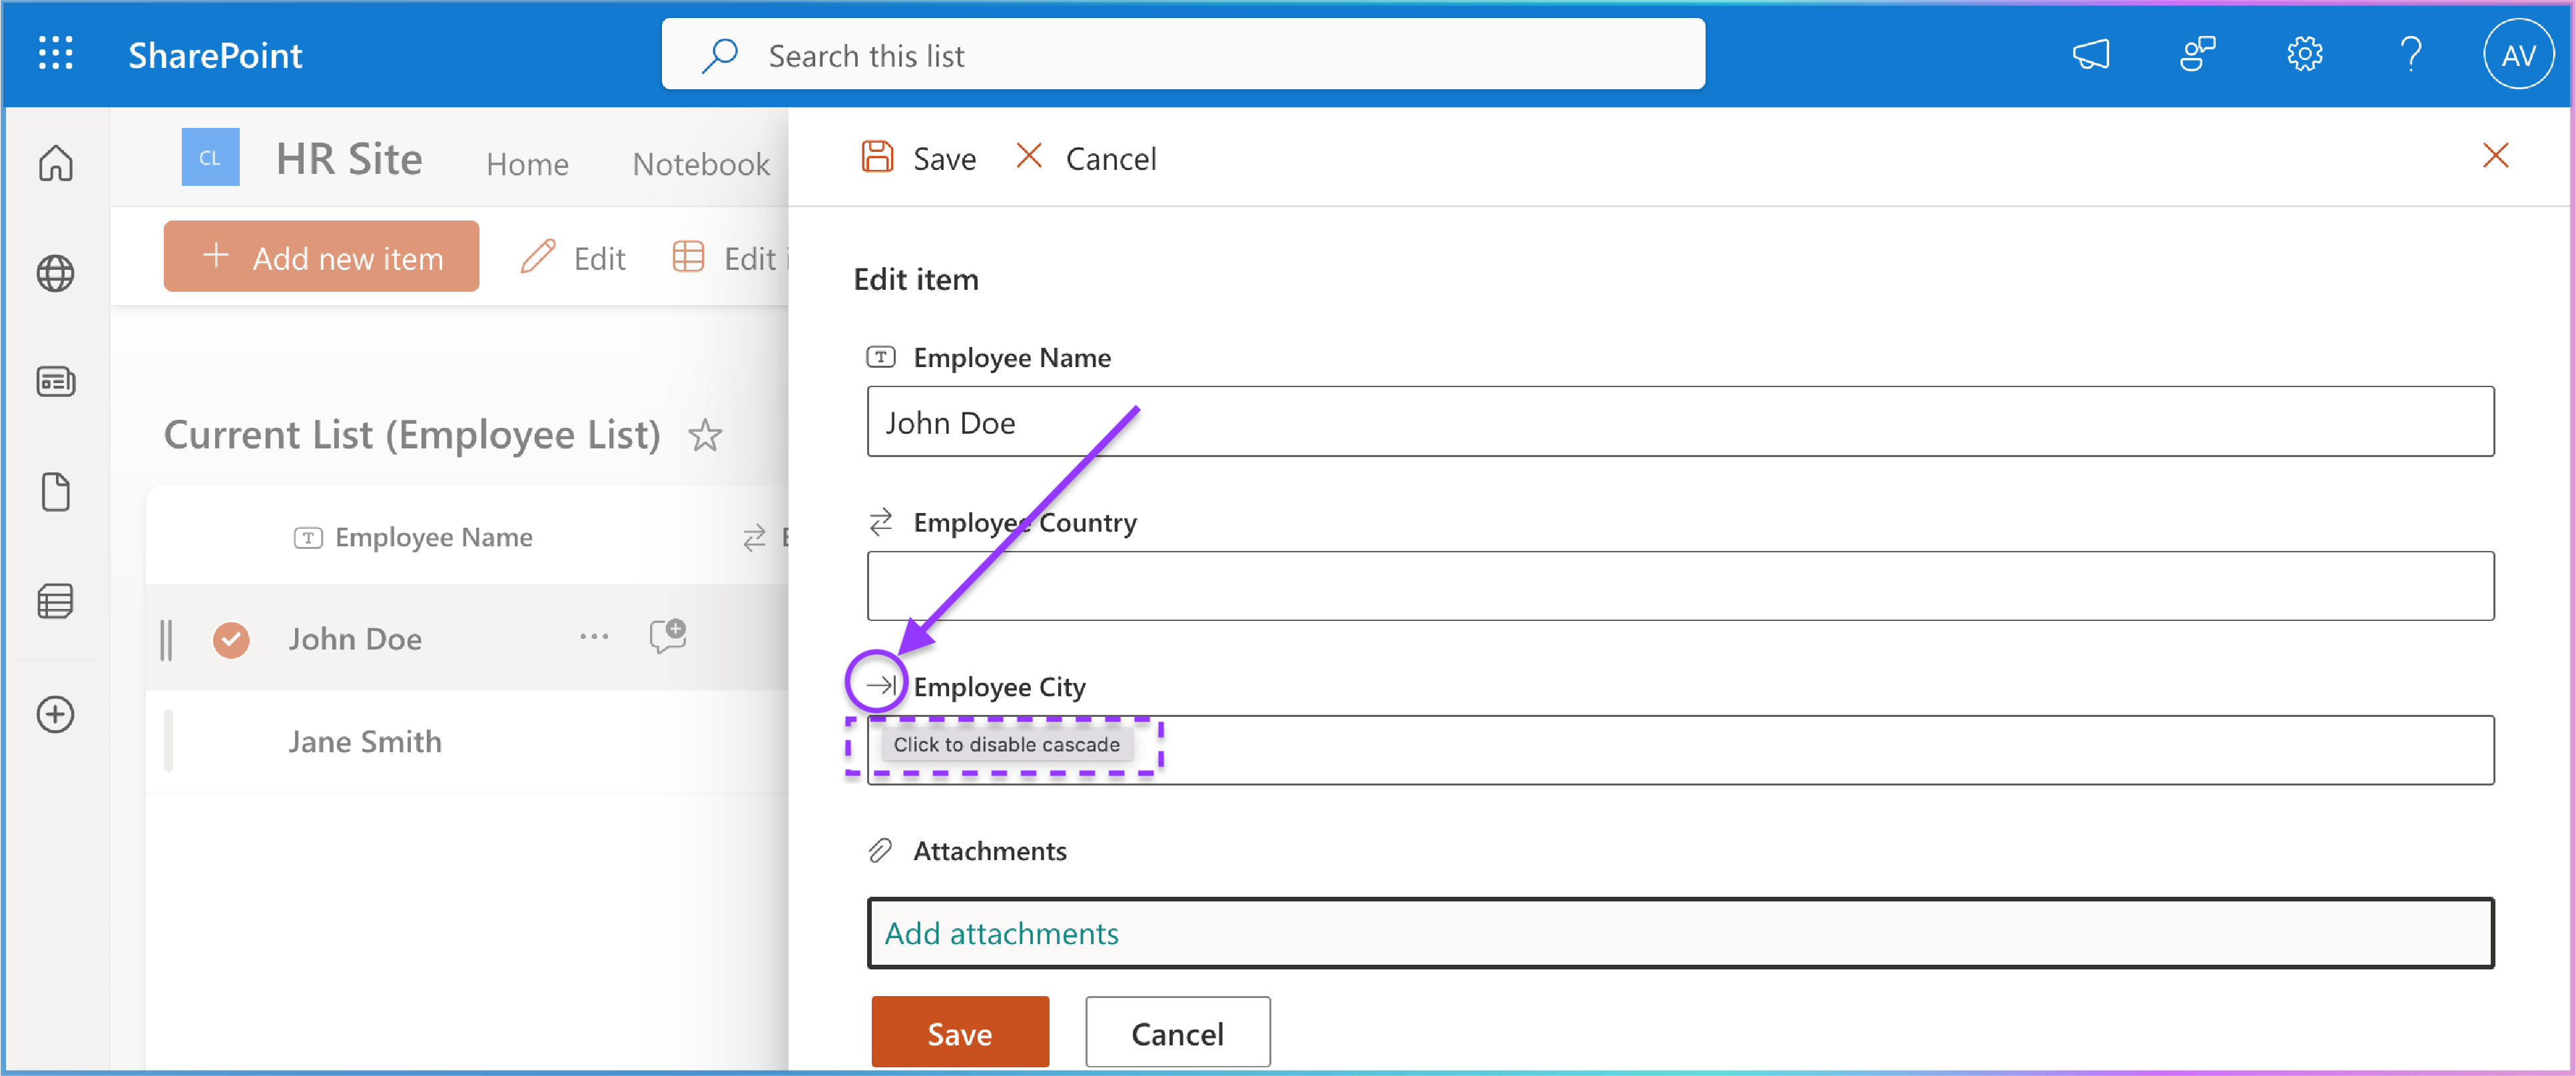Open the Employee Country cascade field
This screenshot has height=1076, width=2576.
click(1680, 586)
